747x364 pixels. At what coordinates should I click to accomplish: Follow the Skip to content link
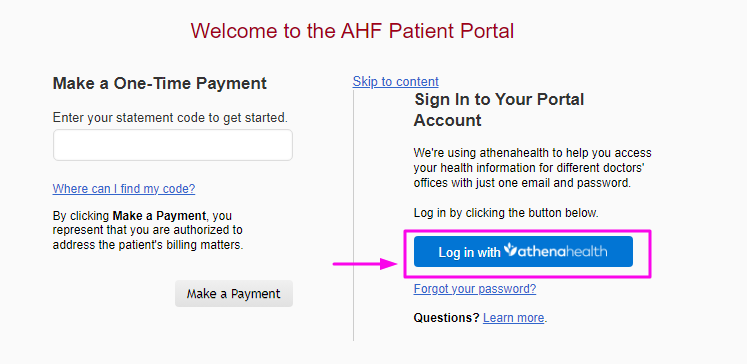point(395,81)
